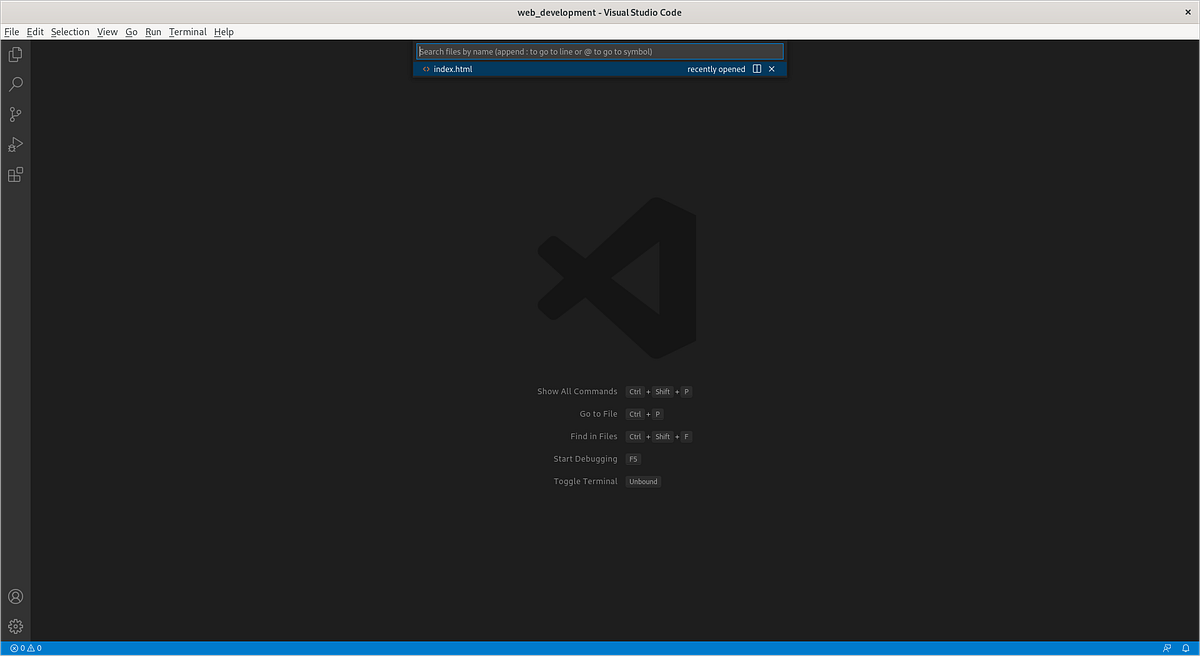Show notifications via status bar bell

click(x=1186, y=648)
